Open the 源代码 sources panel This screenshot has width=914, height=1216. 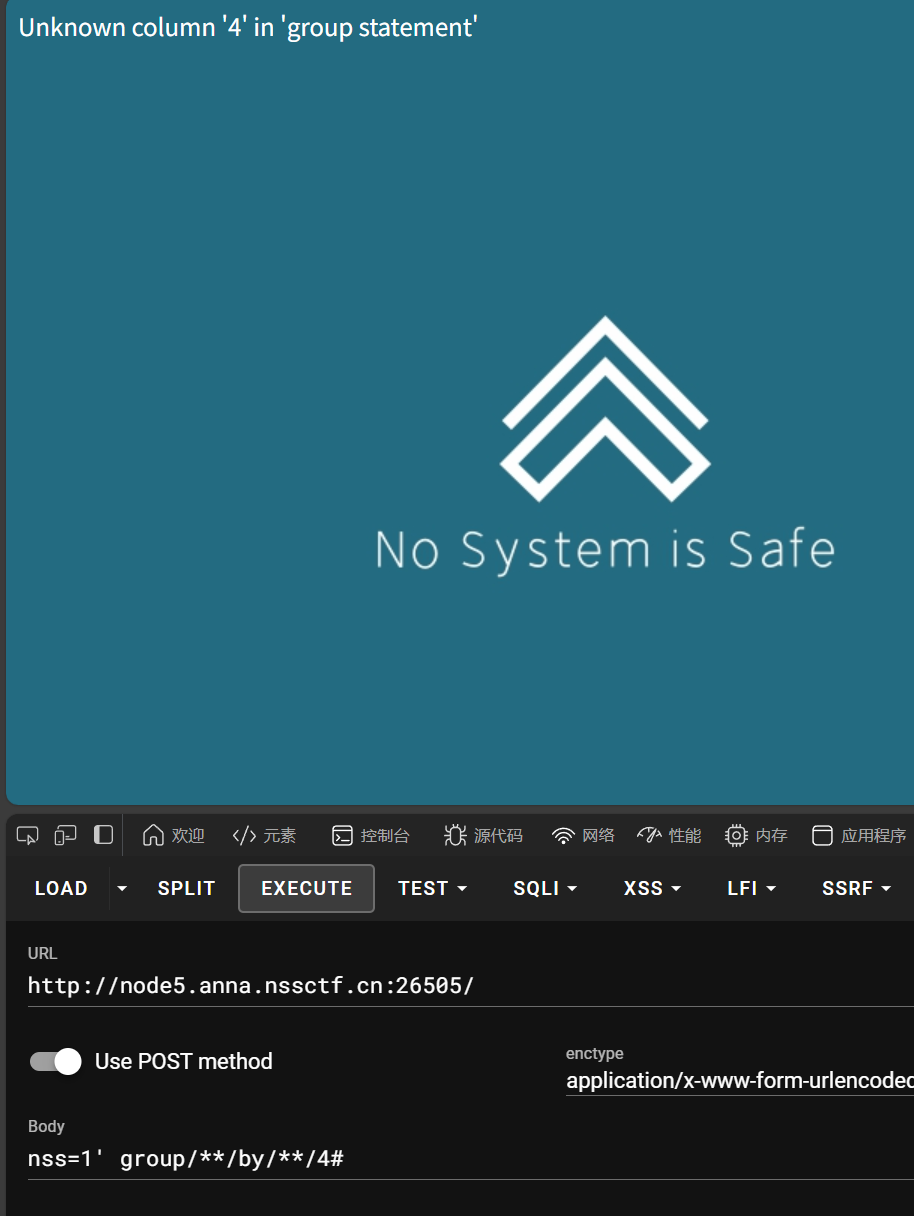point(483,836)
